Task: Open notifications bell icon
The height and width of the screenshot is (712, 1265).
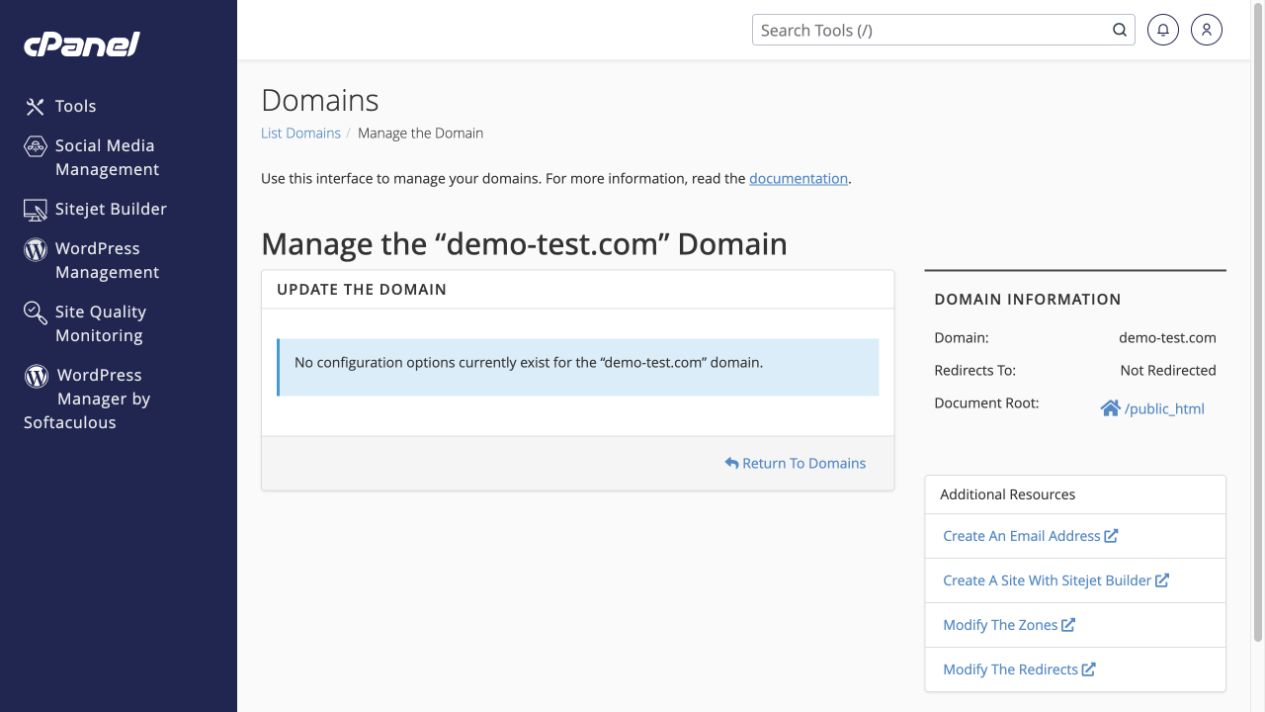Action: [x=1163, y=30]
